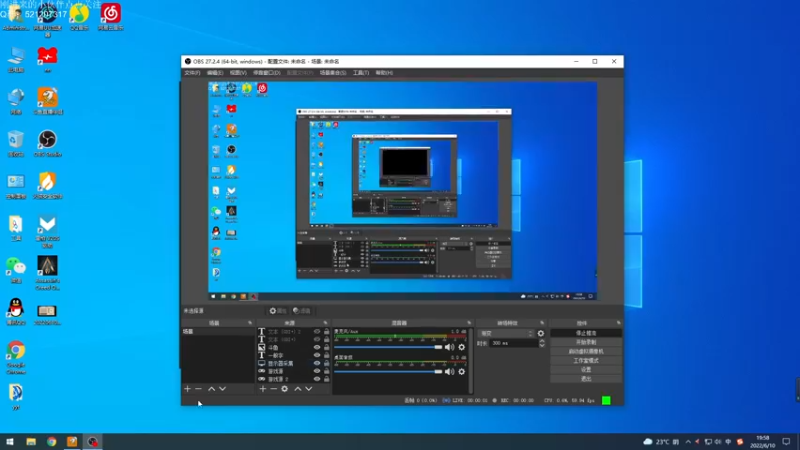This screenshot has height=450, width=800.
Task: Click 启动虚拟摄像机 button
Action: (x=586, y=352)
